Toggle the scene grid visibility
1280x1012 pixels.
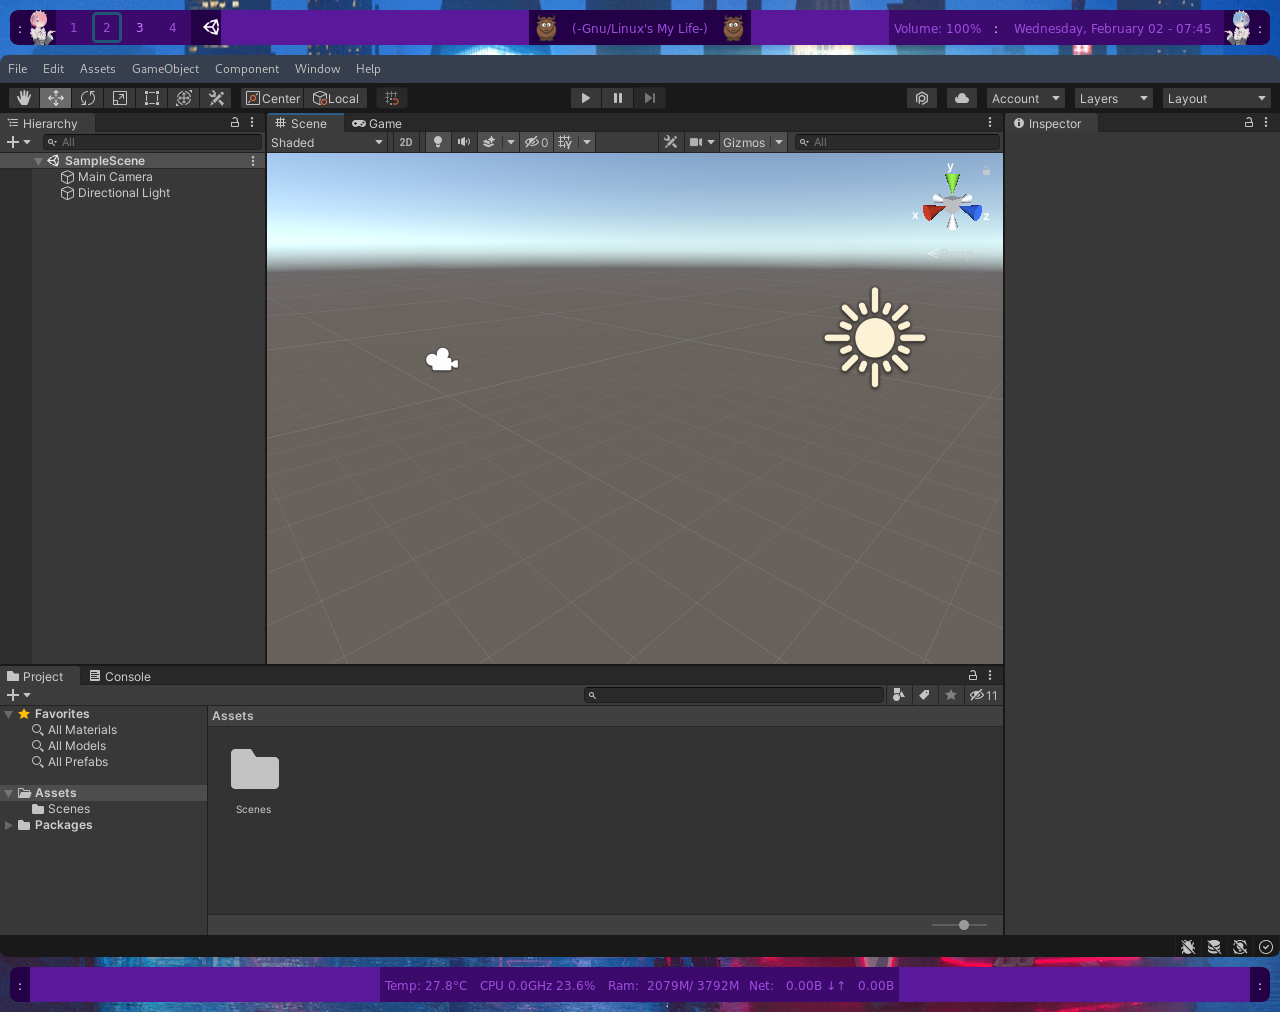point(565,142)
